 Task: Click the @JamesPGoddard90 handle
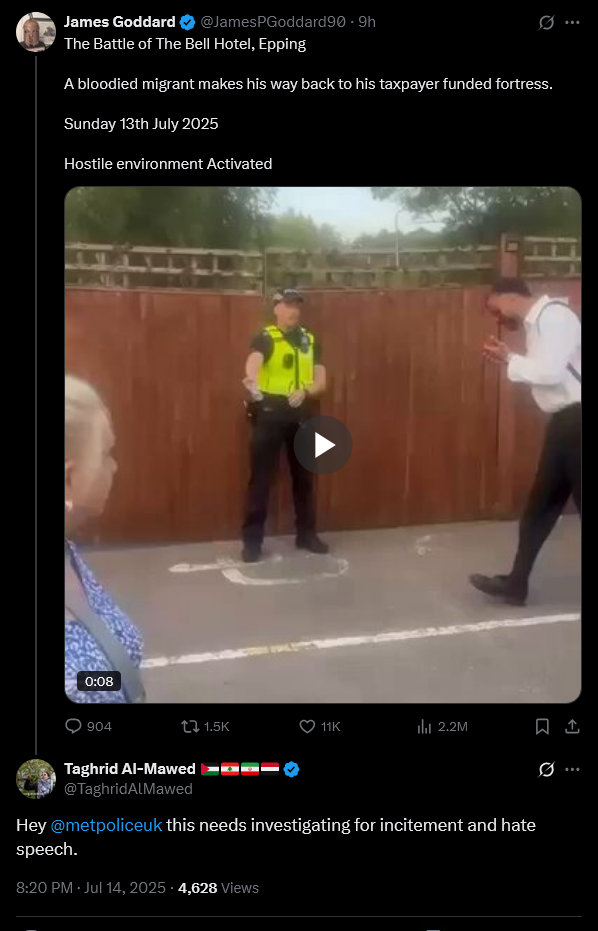(x=273, y=22)
